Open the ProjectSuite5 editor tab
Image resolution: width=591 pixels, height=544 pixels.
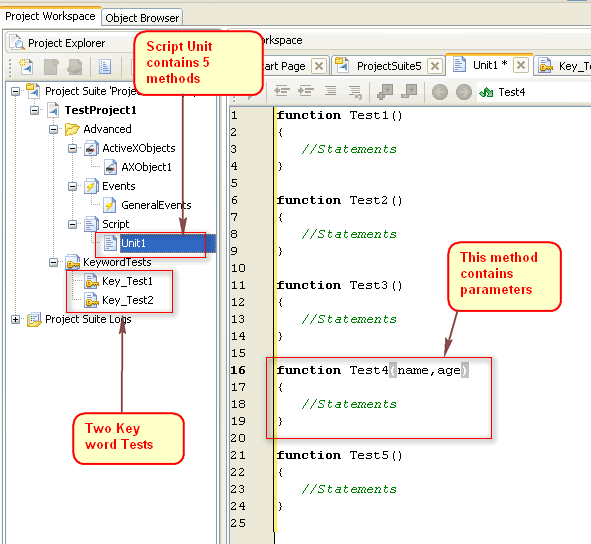coord(389,66)
